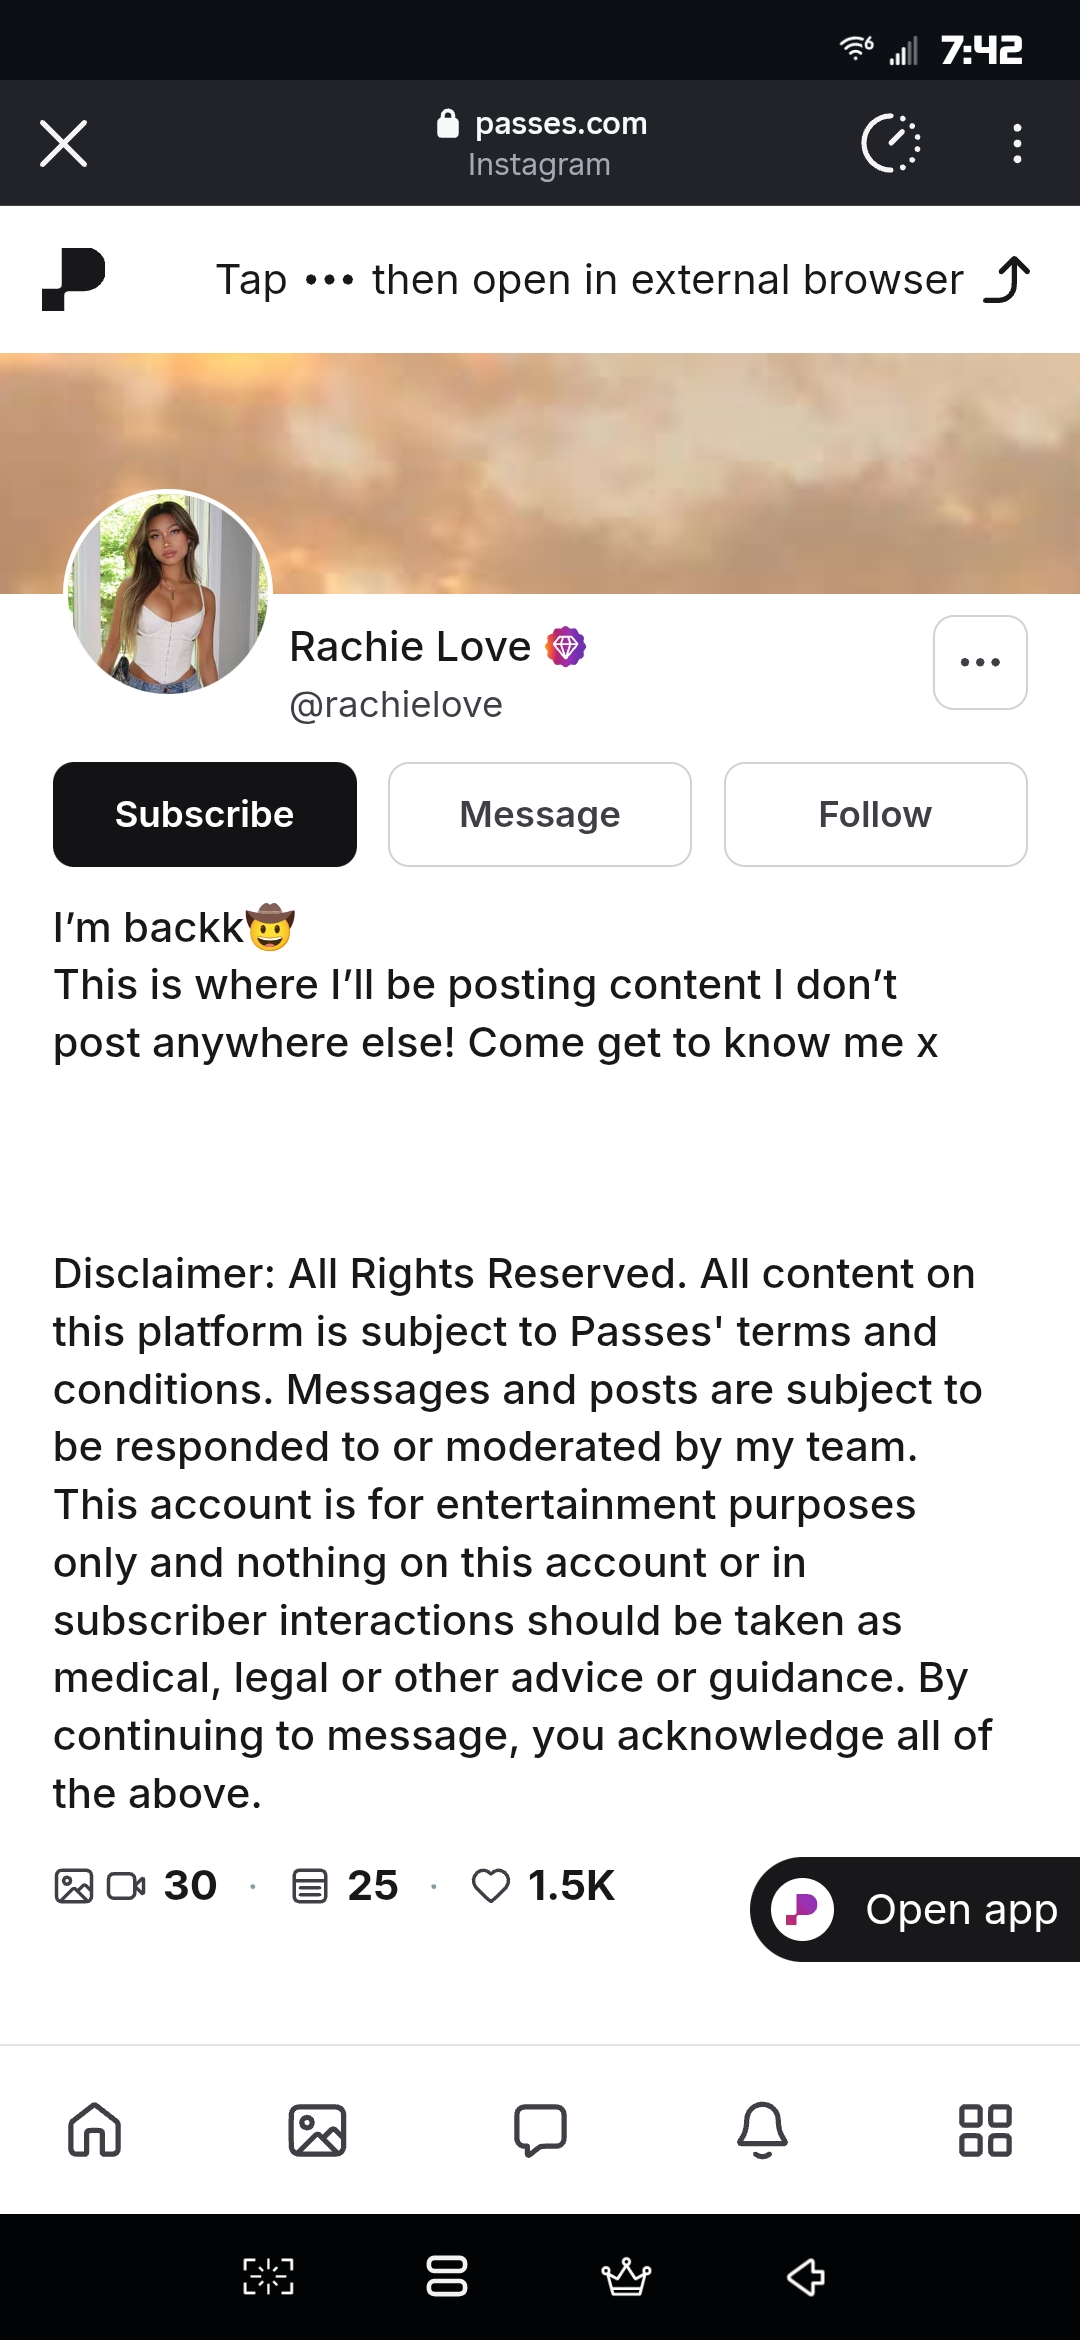This screenshot has height=2340, width=1080.
Task: Open the grid more menu tab
Action: [x=985, y=2129]
